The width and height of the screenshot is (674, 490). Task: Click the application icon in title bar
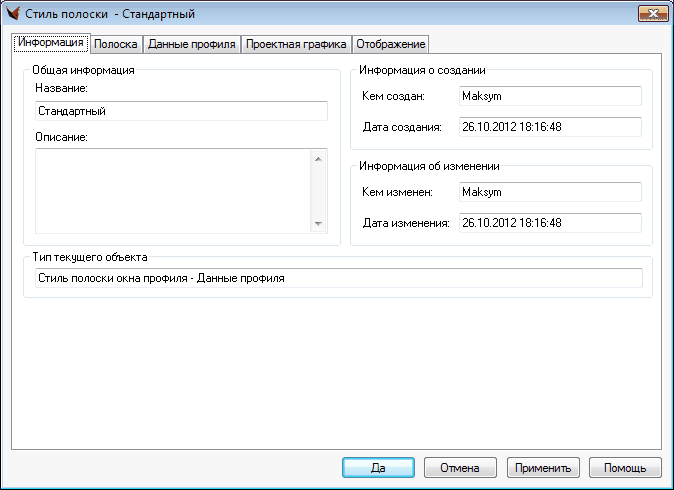coord(15,14)
